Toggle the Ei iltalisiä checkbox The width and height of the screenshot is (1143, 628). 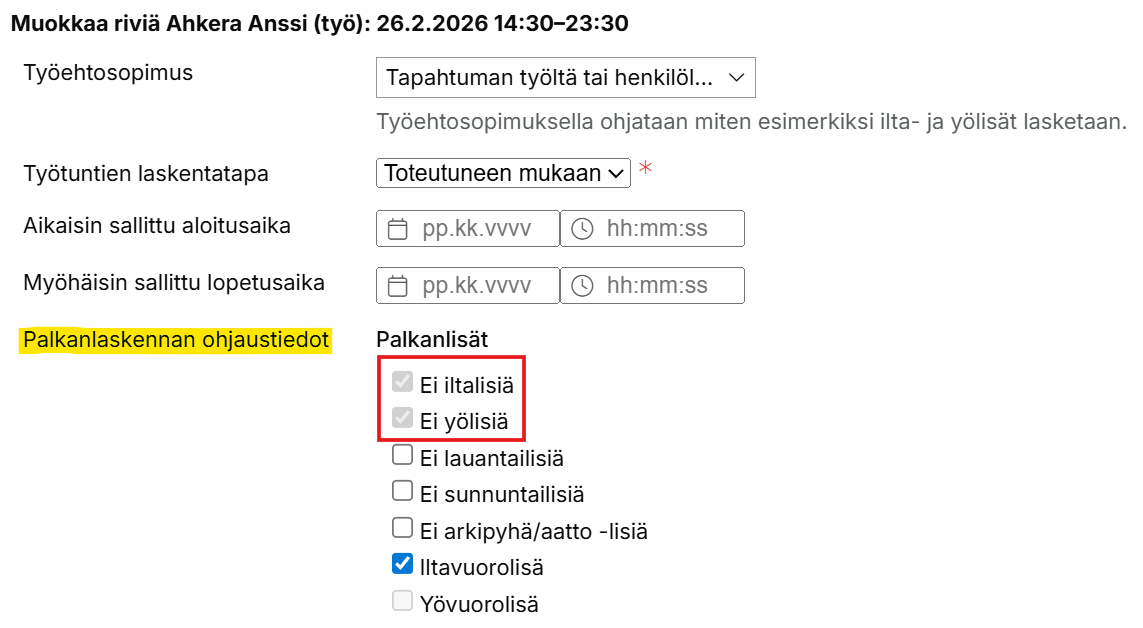tap(402, 382)
